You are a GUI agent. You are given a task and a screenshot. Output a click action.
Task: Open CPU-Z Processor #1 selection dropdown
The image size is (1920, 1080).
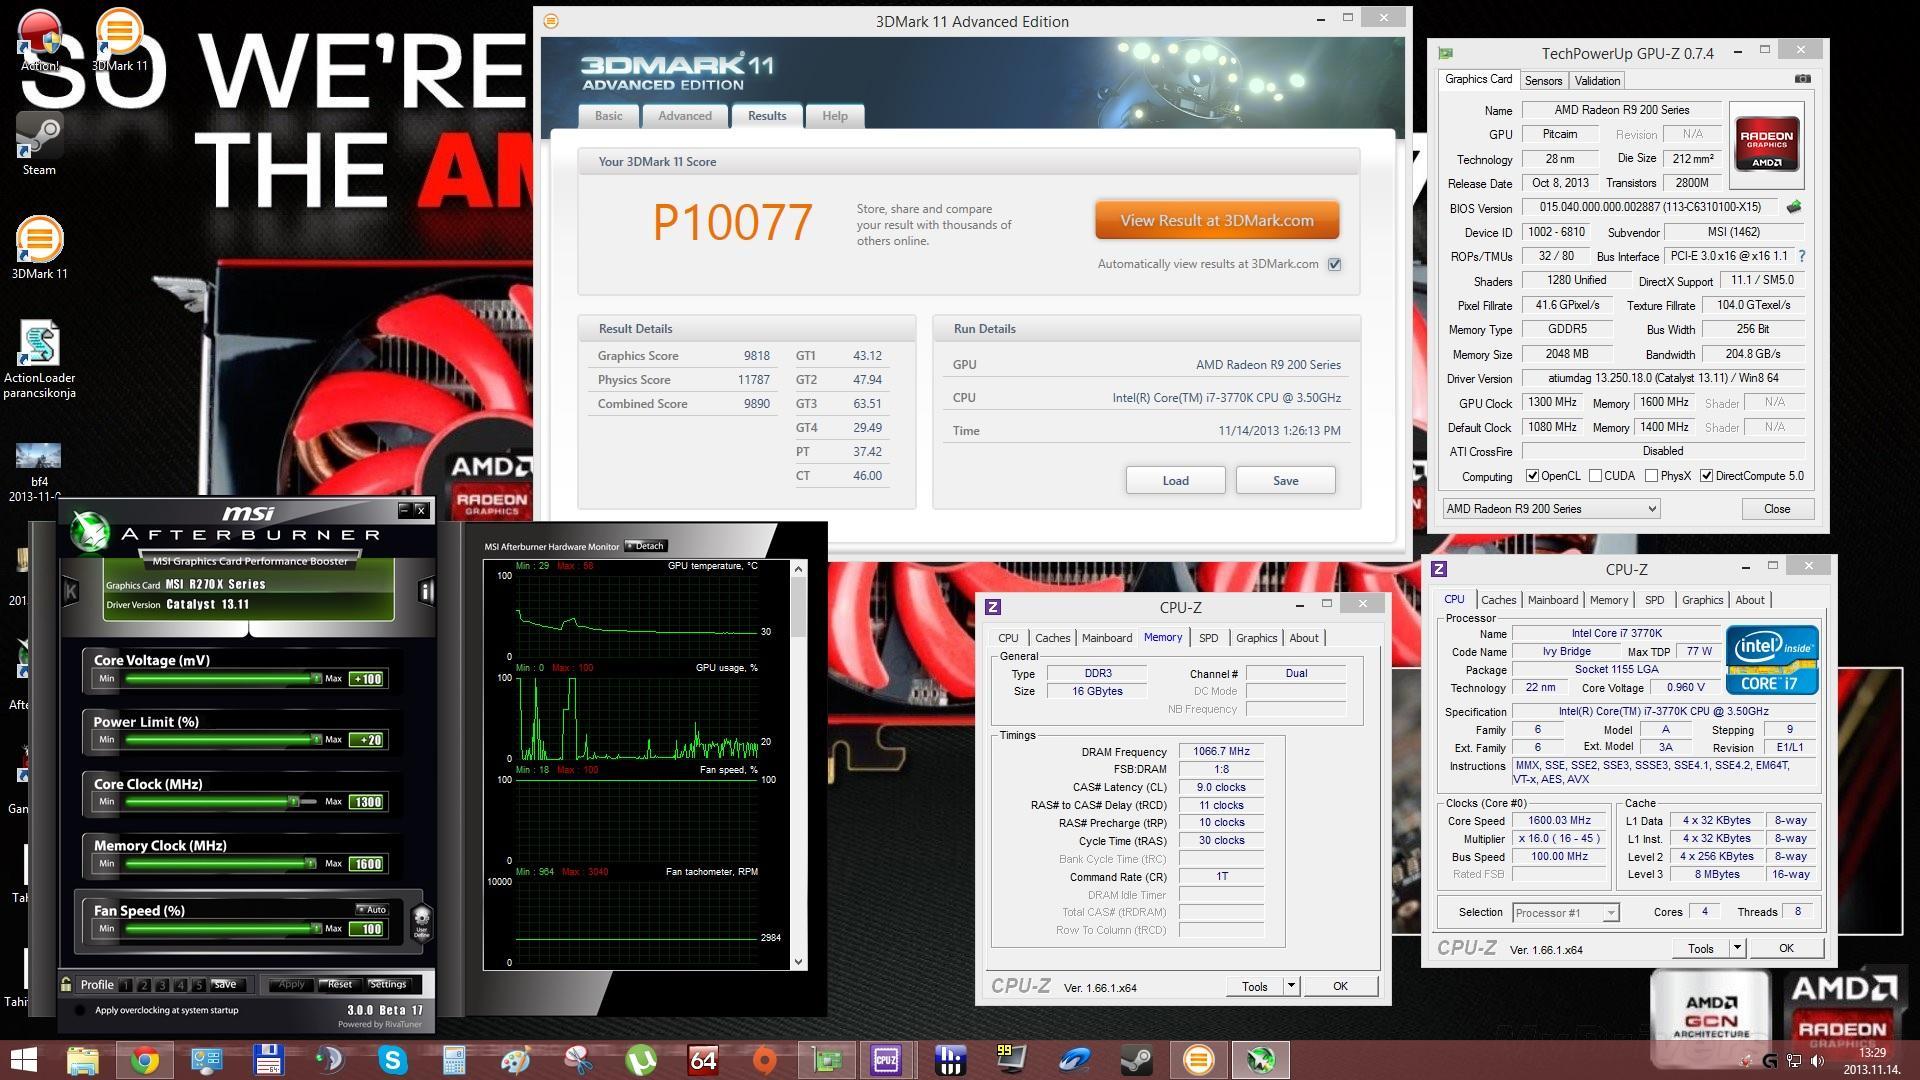pos(1565,912)
